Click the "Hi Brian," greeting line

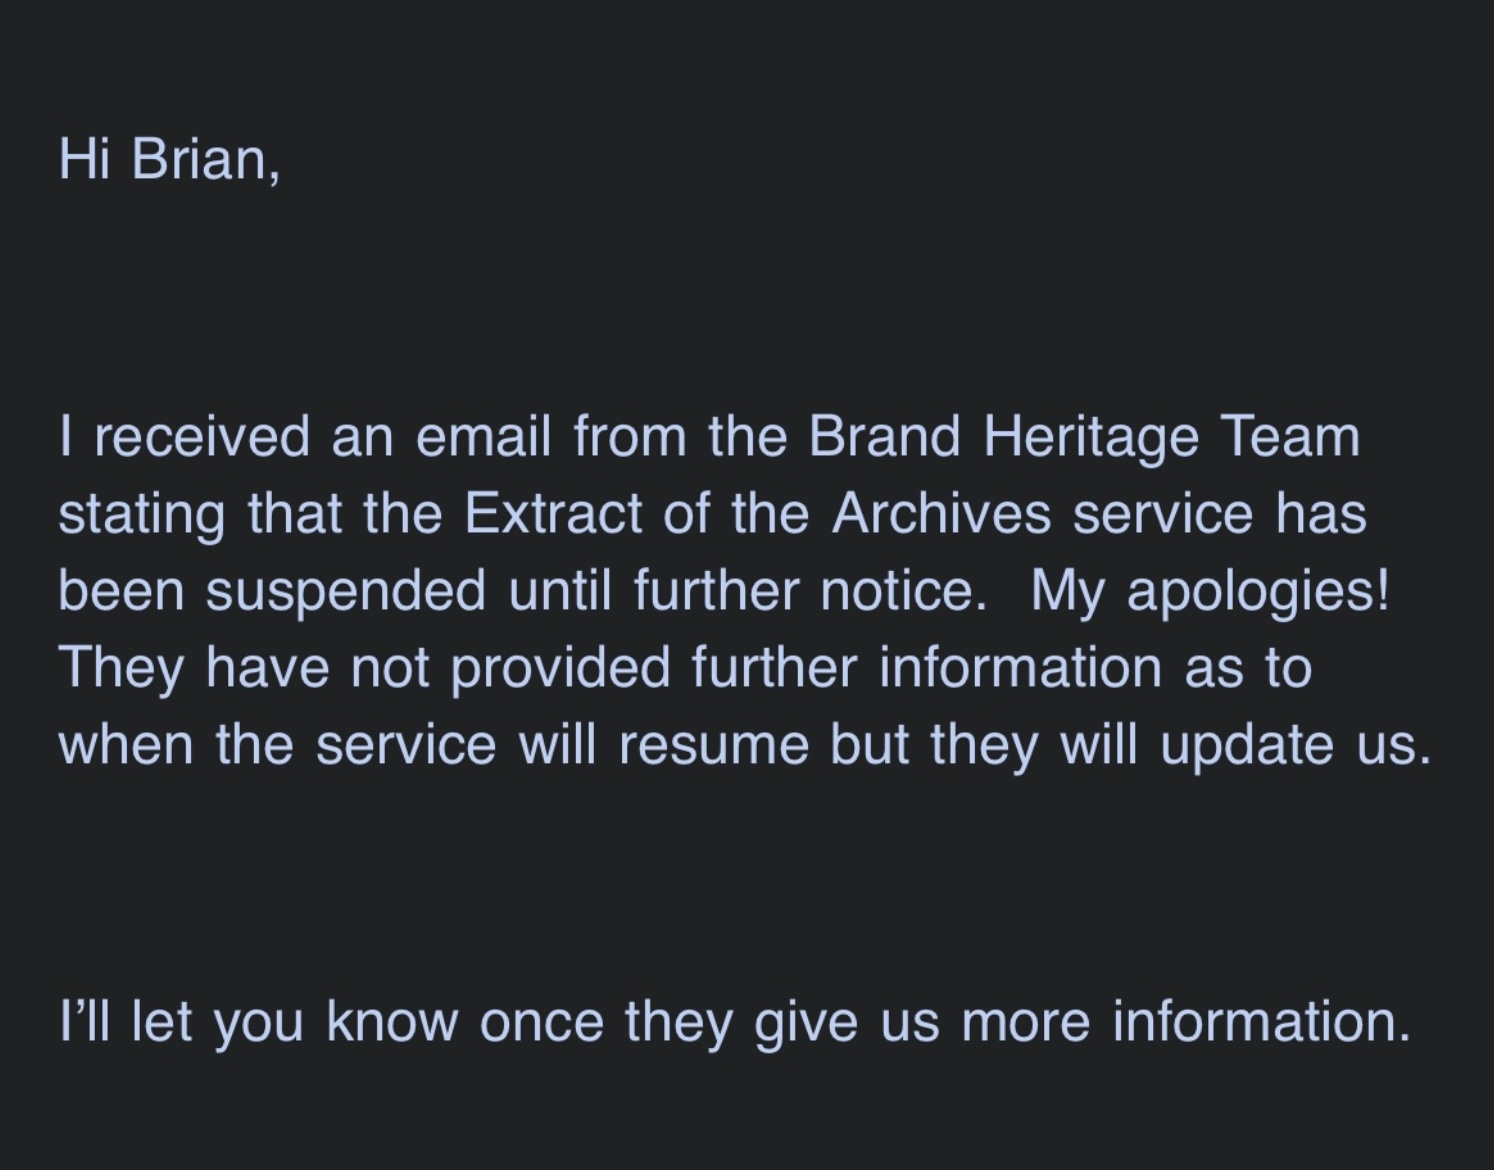169,159
